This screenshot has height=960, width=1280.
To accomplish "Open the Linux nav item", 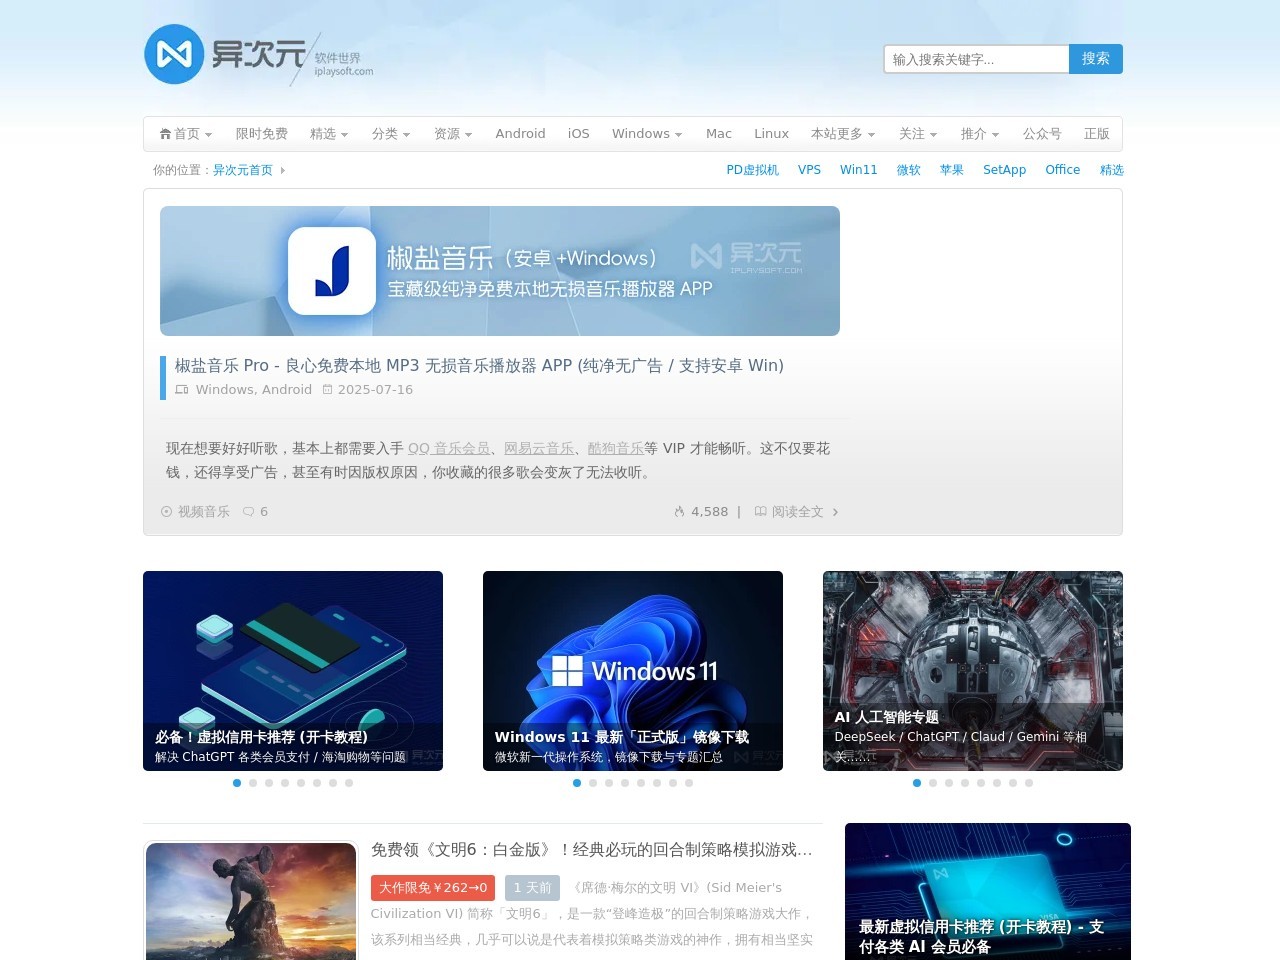I will [772, 134].
